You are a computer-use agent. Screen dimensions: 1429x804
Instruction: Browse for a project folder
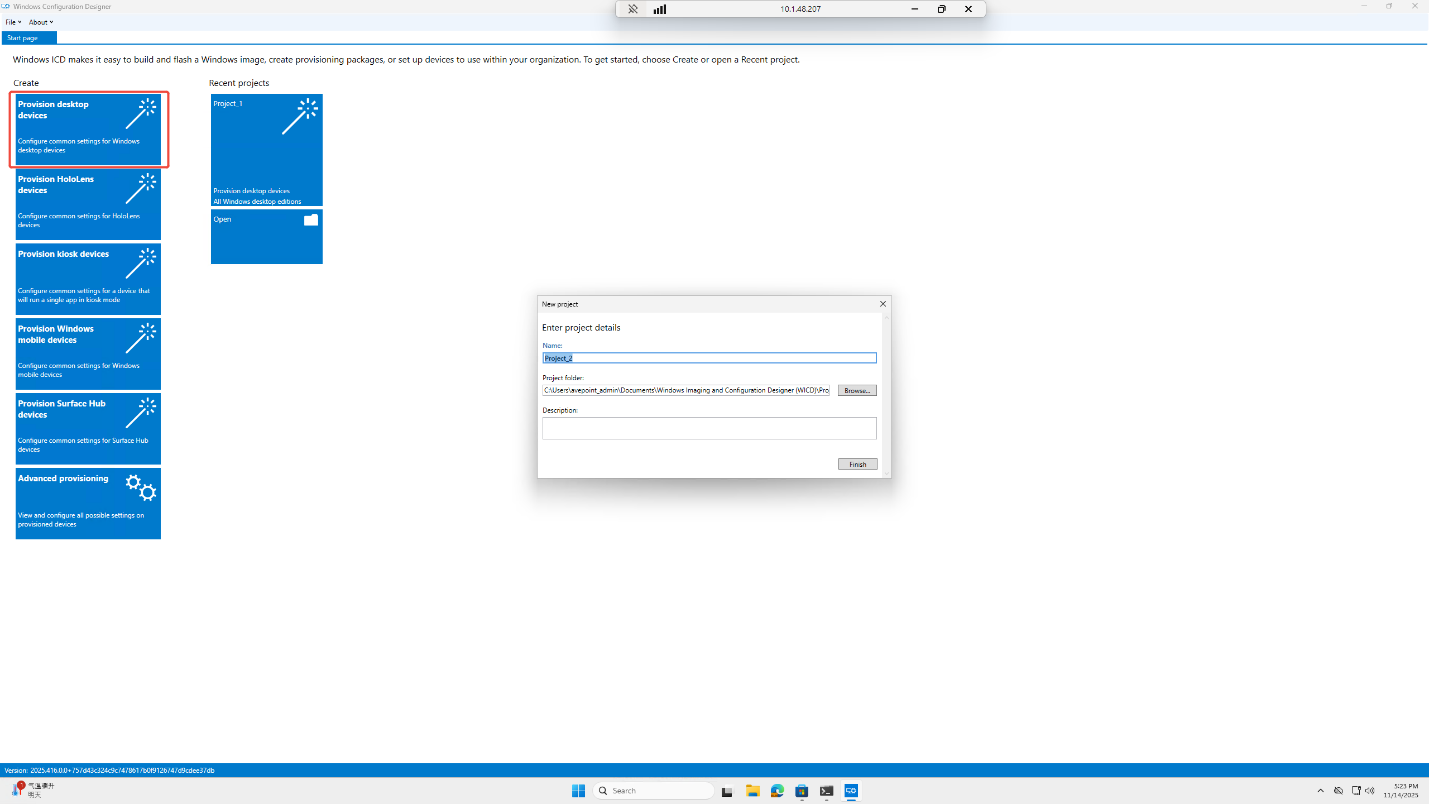857,390
